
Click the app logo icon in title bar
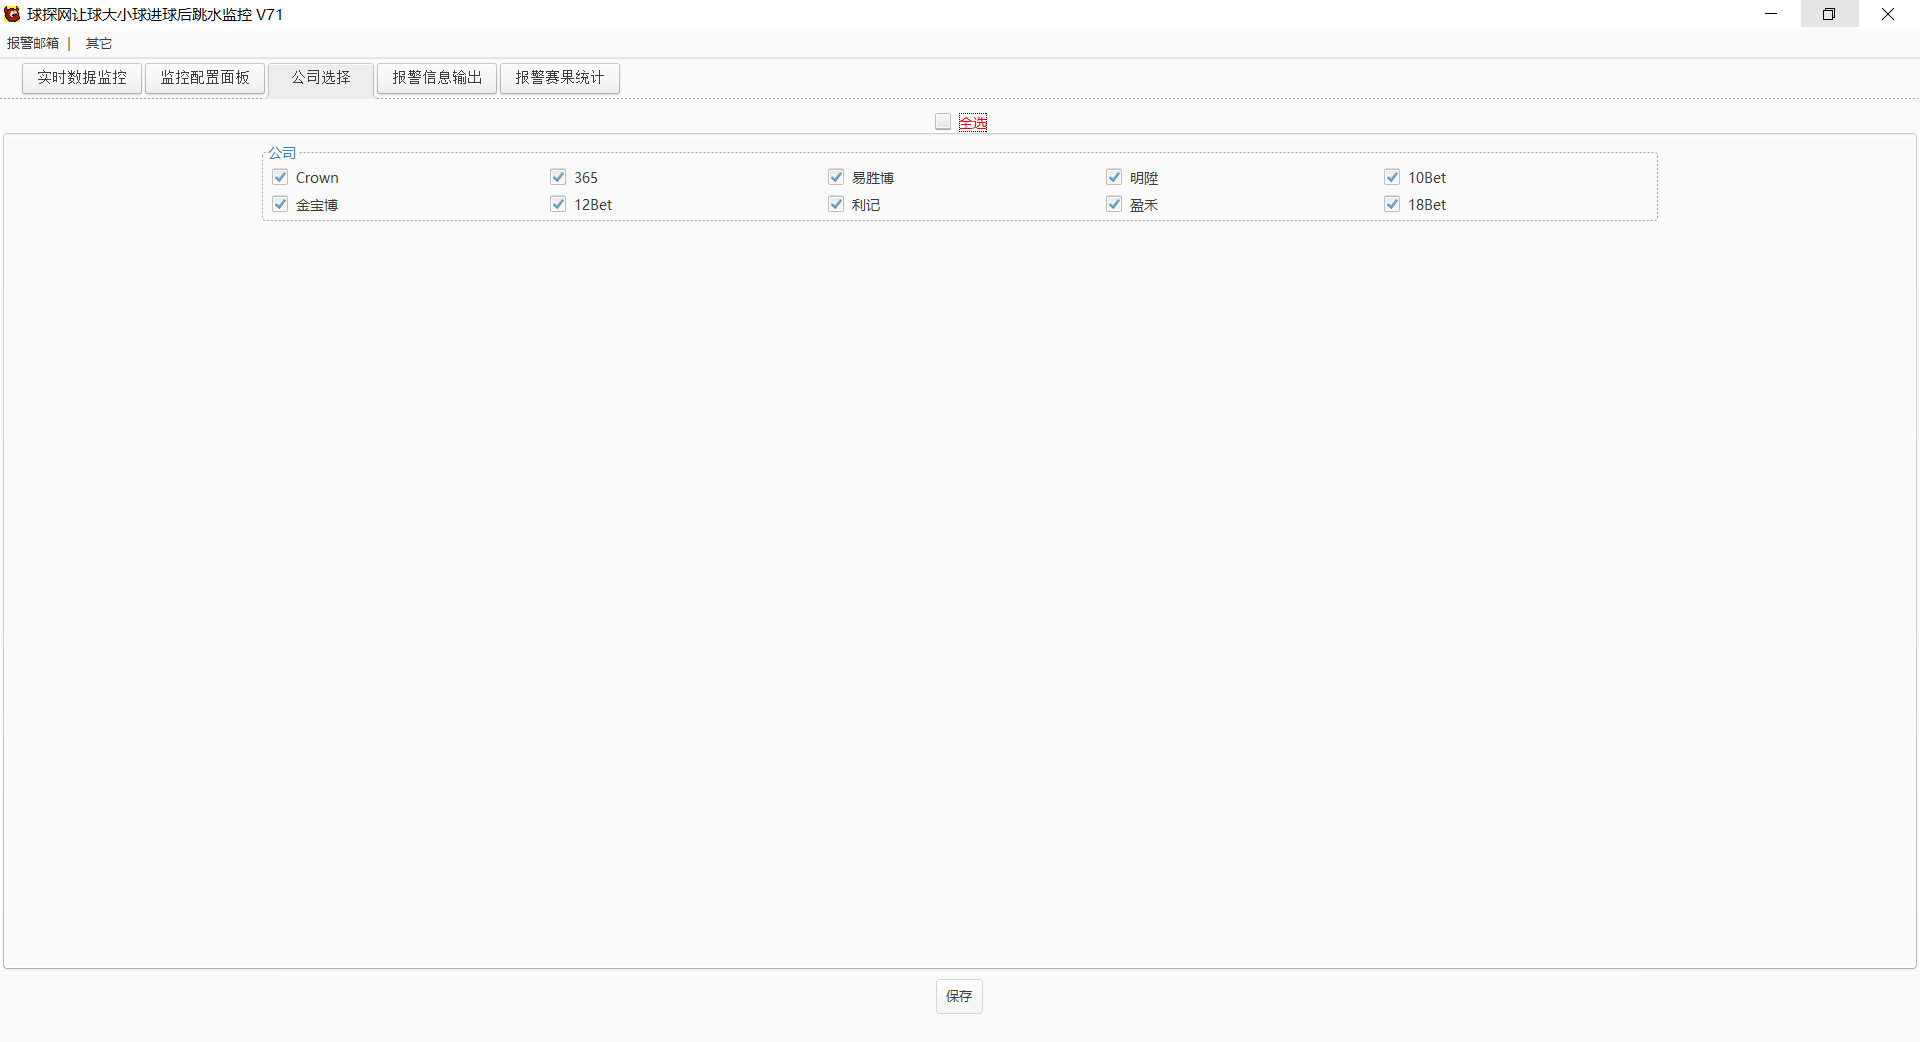(12, 14)
